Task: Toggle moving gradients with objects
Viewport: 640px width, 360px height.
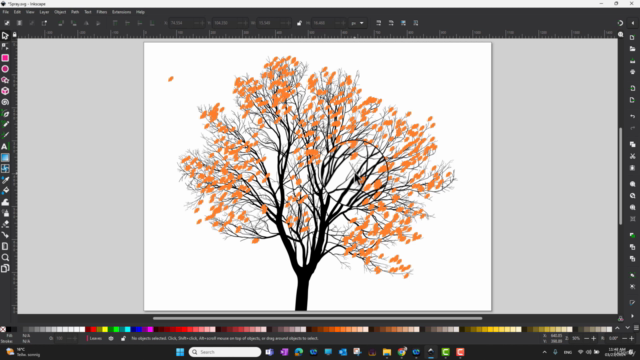Action: [403, 23]
